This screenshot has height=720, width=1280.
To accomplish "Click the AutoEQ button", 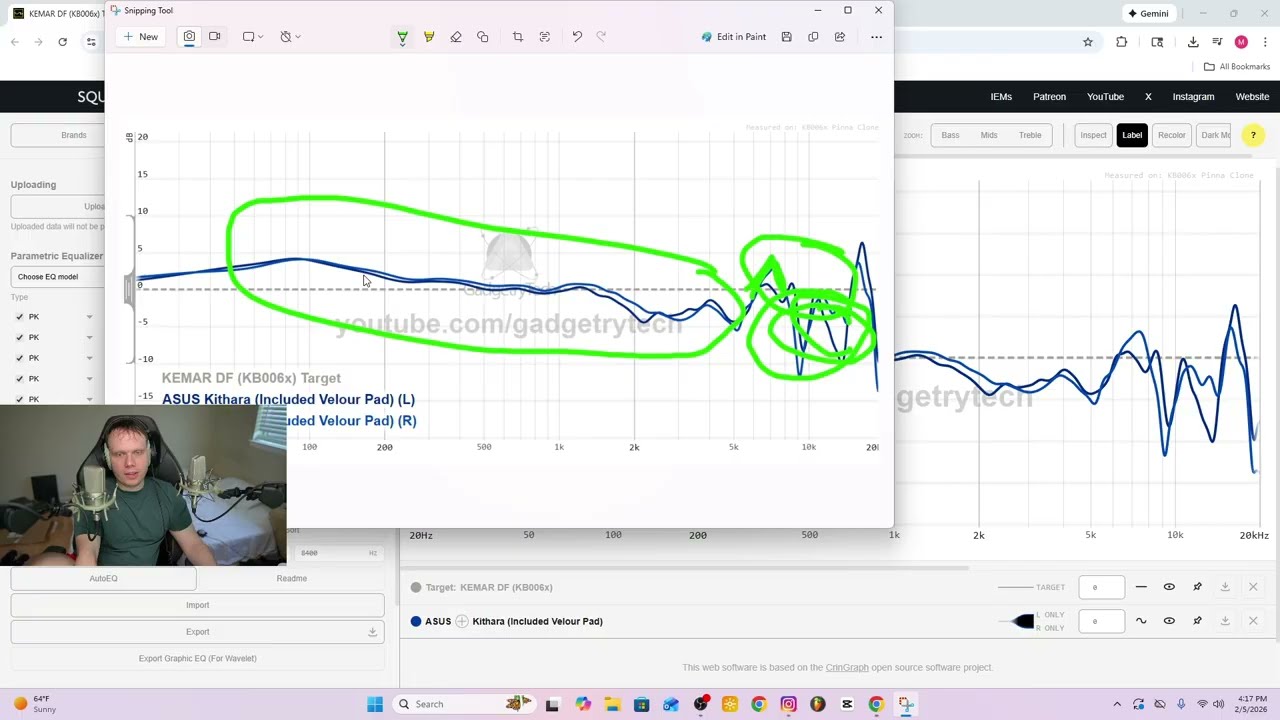I will click(x=103, y=578).
